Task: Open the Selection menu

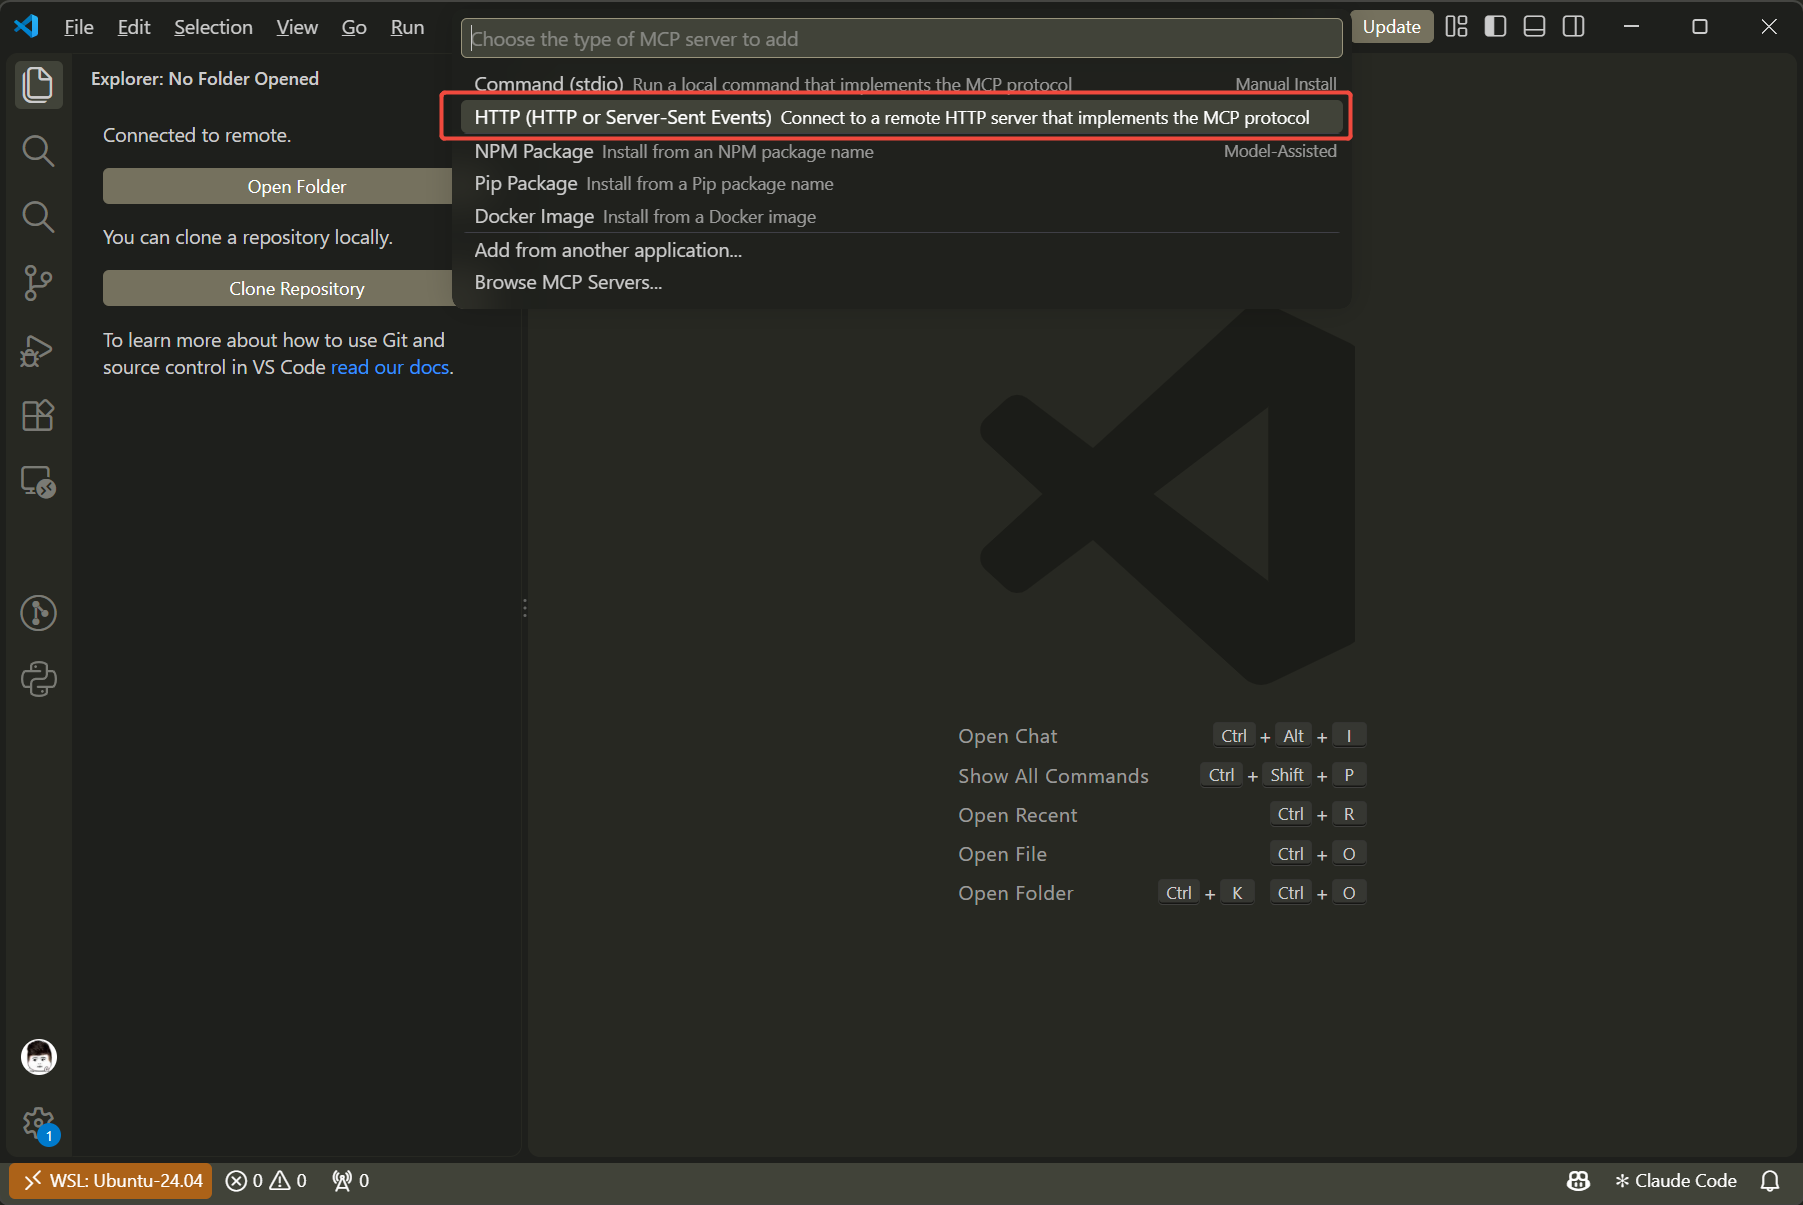Action: pyautogui.click(x=213, y=27)
